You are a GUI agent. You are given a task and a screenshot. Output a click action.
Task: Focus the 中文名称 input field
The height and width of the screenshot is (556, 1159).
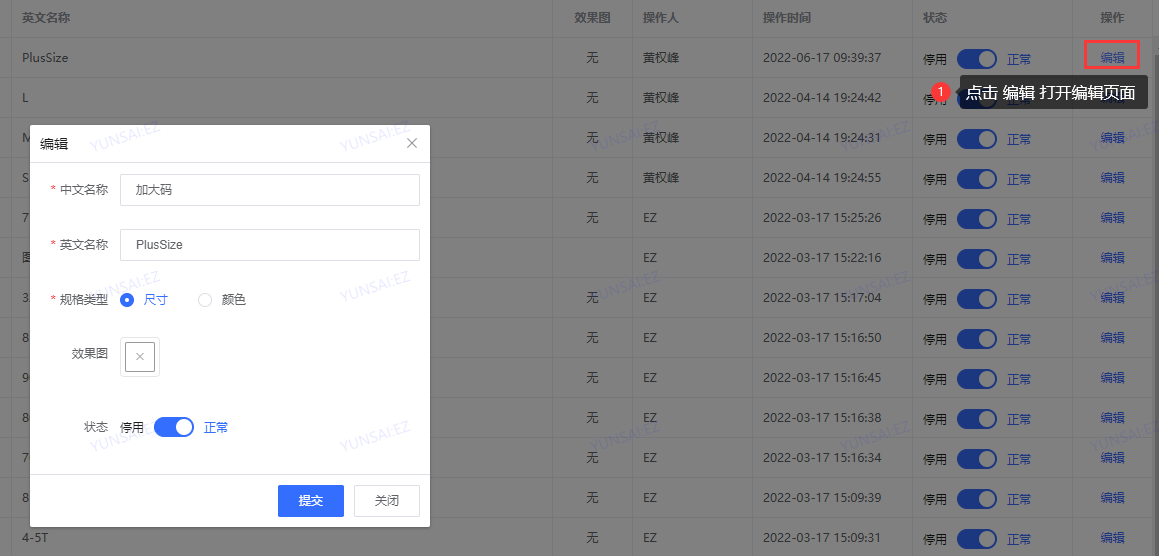coord(269,190)
